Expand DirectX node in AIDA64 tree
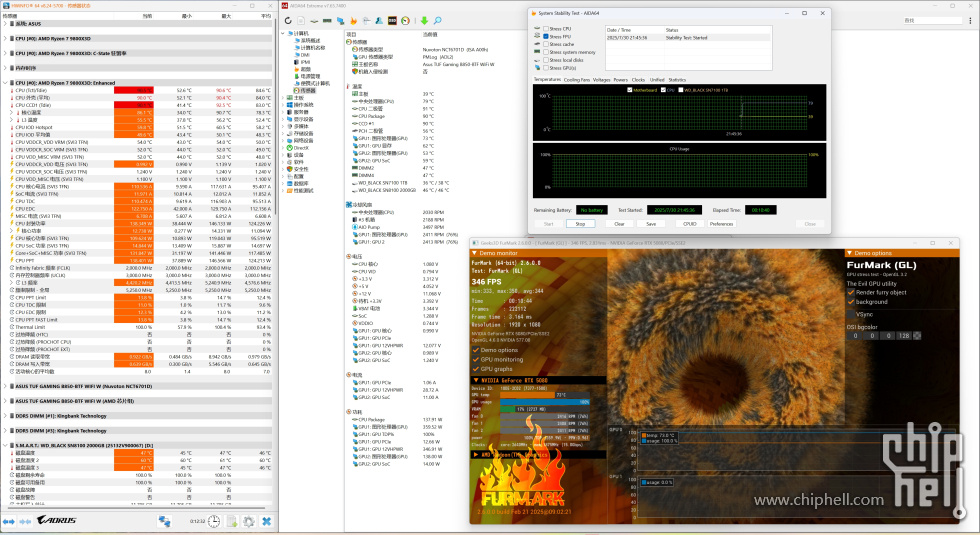This screenshot has width=980, height=535. [x=283, y=148]
